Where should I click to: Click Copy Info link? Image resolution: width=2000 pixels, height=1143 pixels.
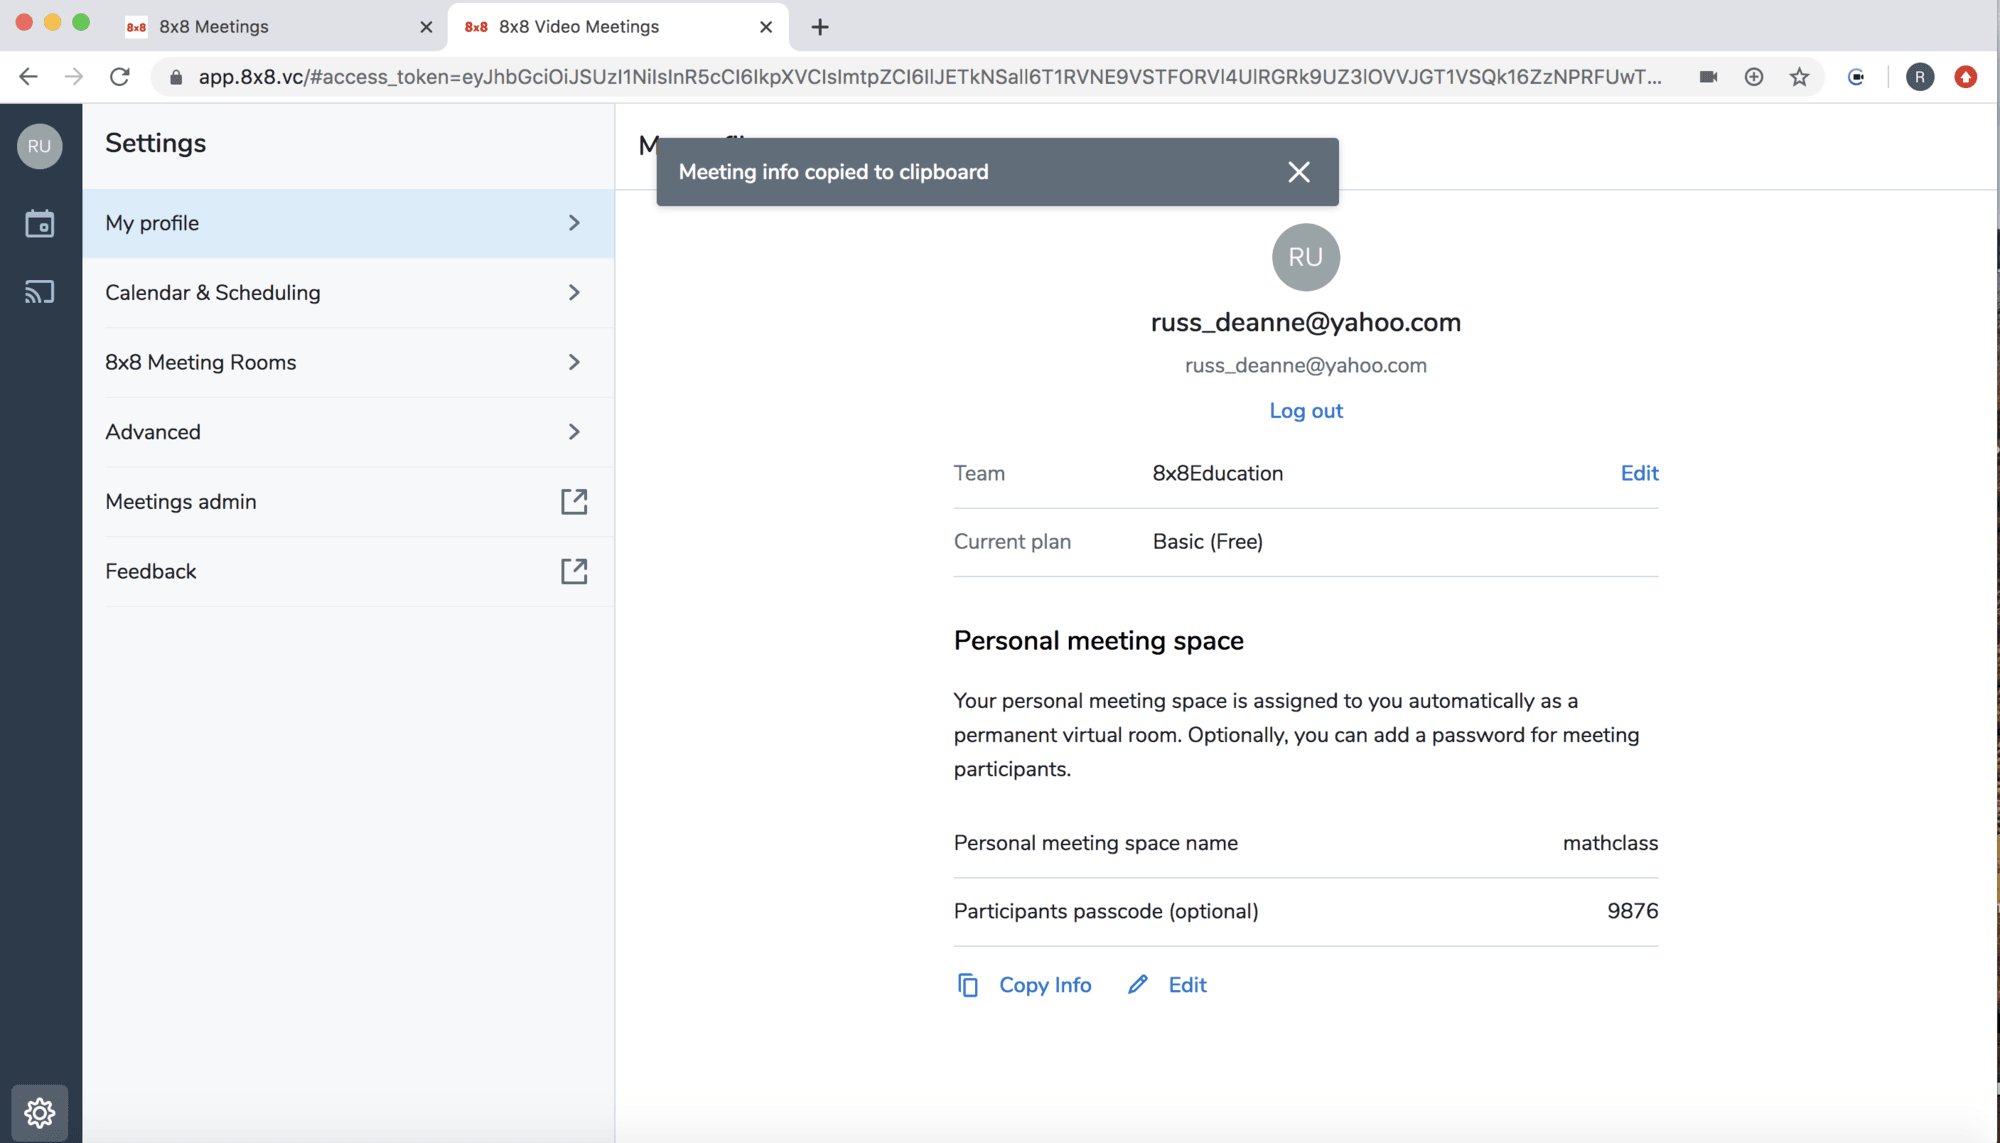[x=1044, y=985]
